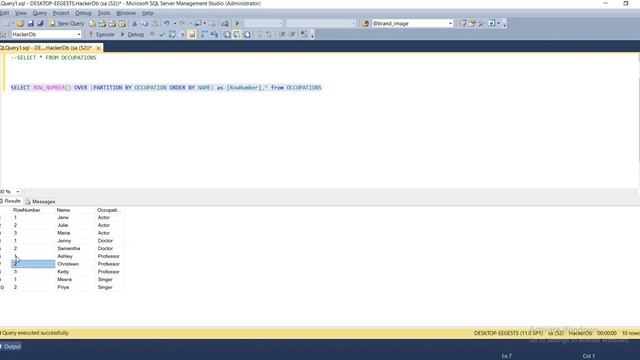Viewport: 640px width, 360px height.
Task: Open the Project menu
Action: [x=61, y=13]
